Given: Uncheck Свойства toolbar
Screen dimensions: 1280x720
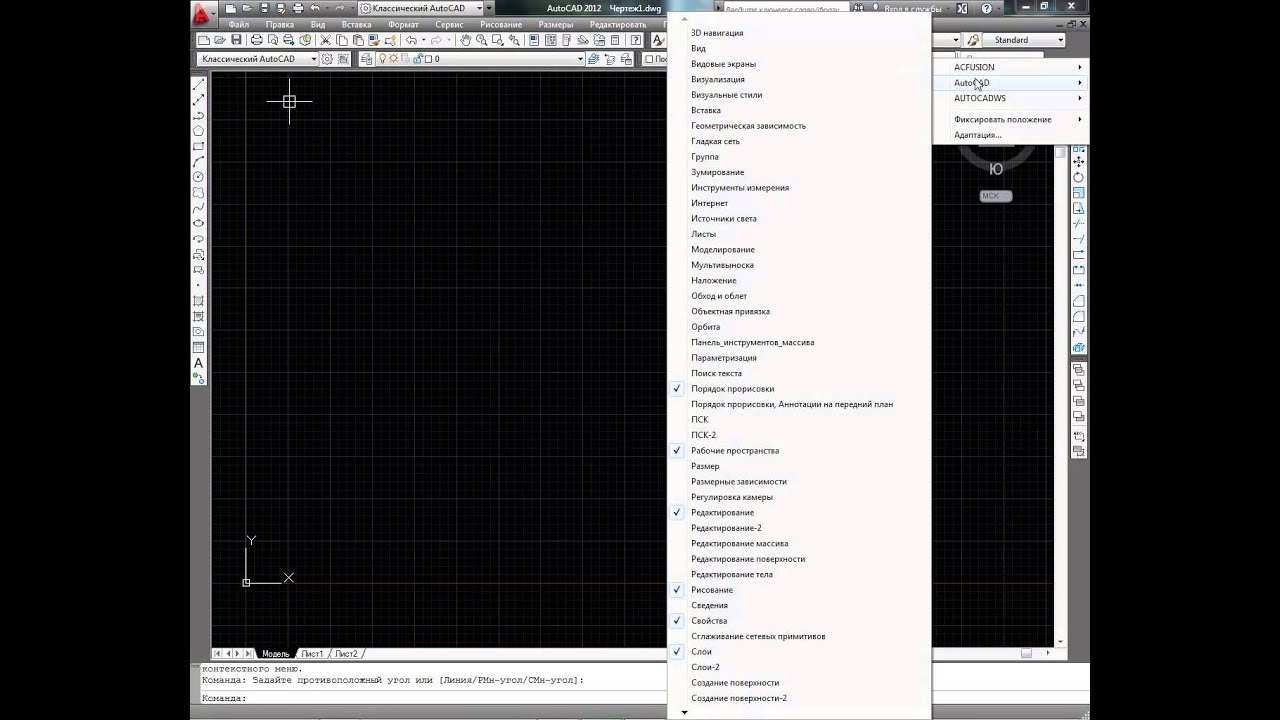Looking at the screenshot, I should tap(798, 621).
